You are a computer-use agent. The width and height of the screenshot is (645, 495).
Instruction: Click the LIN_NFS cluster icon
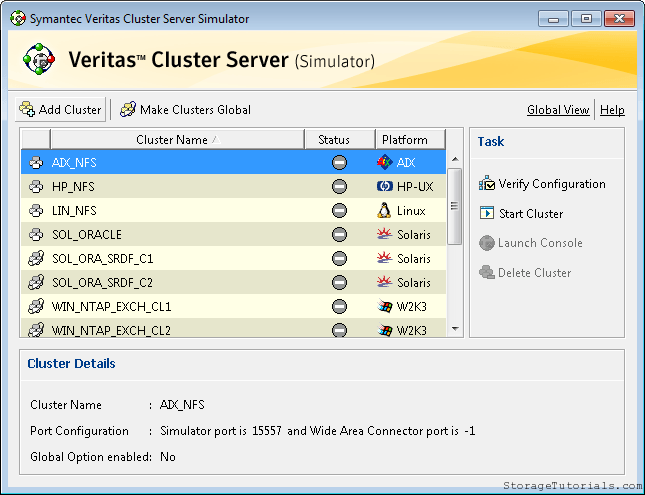click(36, 211)
